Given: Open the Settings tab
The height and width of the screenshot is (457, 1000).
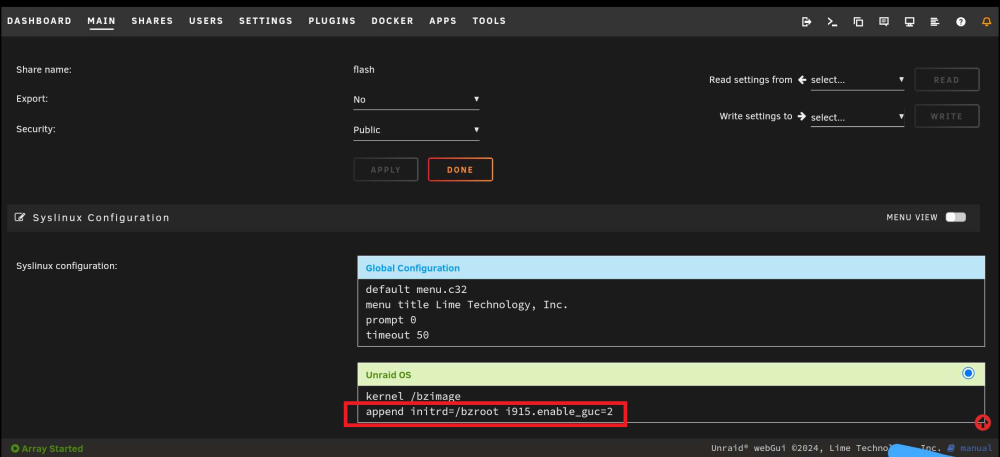Looking at the screenshot, I should tap(266, 21).
